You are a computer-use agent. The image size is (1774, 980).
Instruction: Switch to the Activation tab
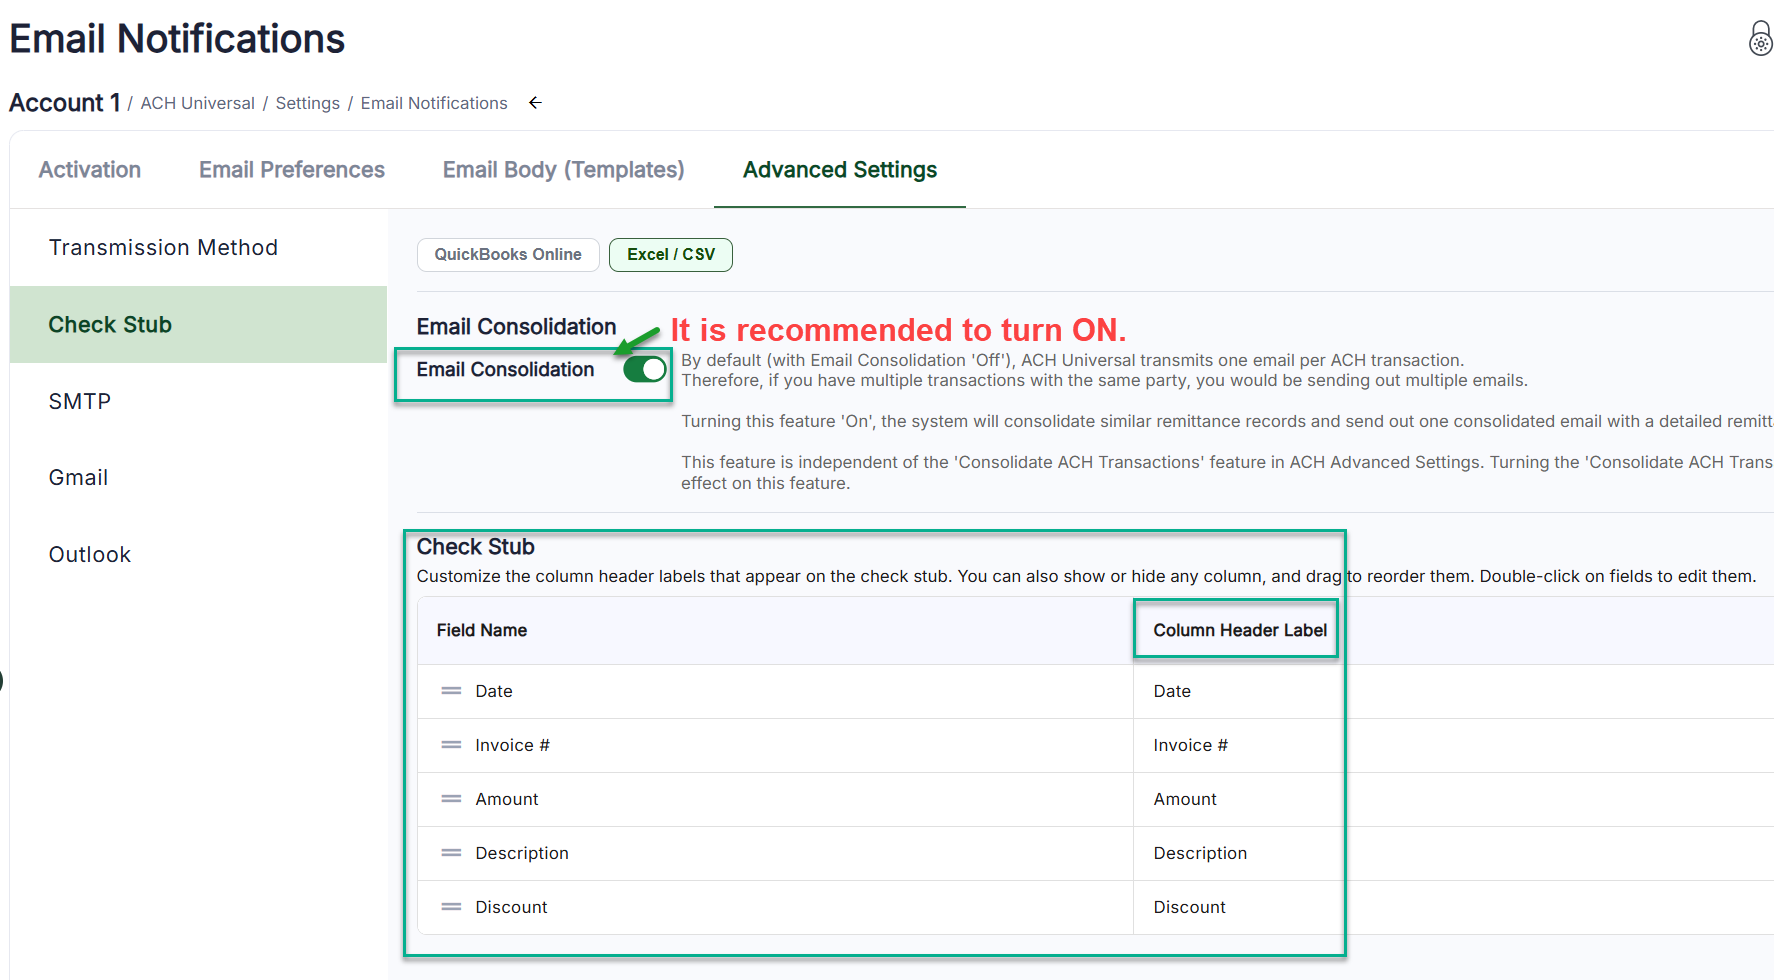tap(90, 170)
